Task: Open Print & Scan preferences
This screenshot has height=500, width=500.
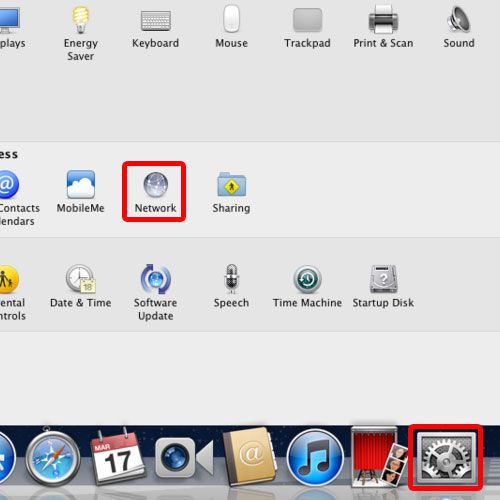Action: [383, 27]
